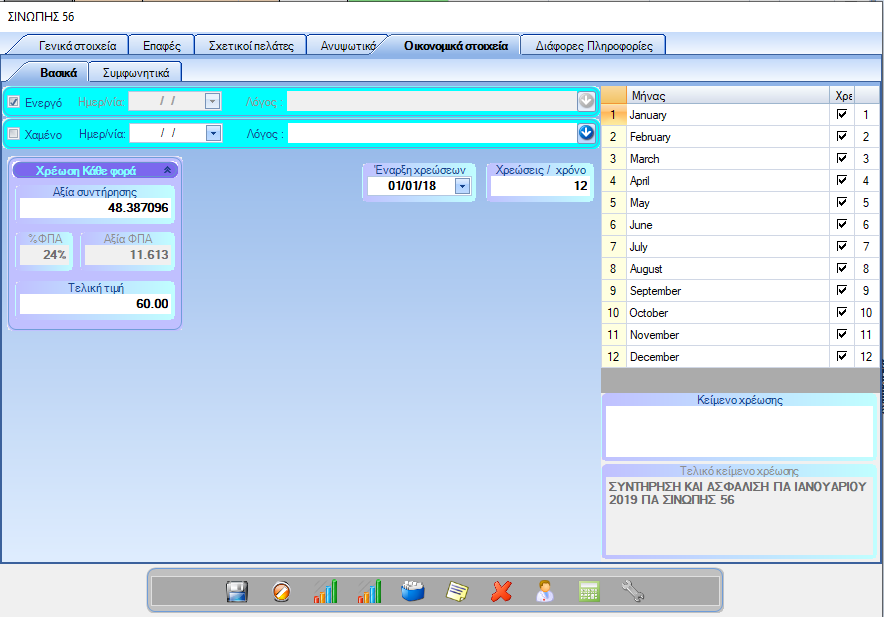
Task: Open the green calculator icon
Action: 589,591
